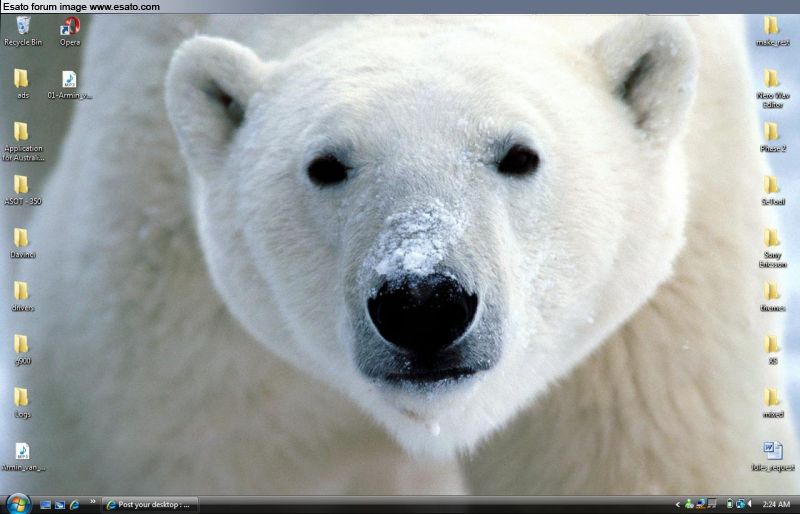Select the Phase 2 folder

pyautogui.click(x=772, y=138)
